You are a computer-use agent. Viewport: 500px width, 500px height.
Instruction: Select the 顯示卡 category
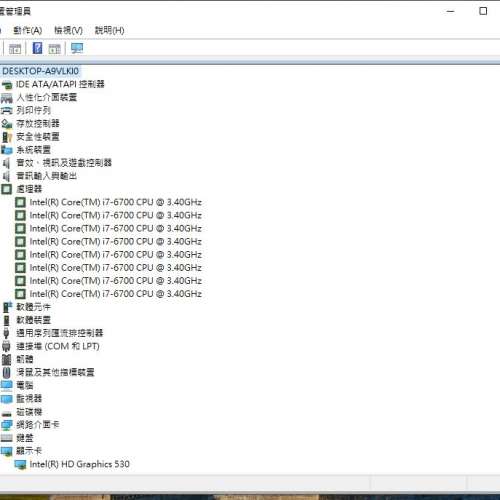tap(29, 451)
